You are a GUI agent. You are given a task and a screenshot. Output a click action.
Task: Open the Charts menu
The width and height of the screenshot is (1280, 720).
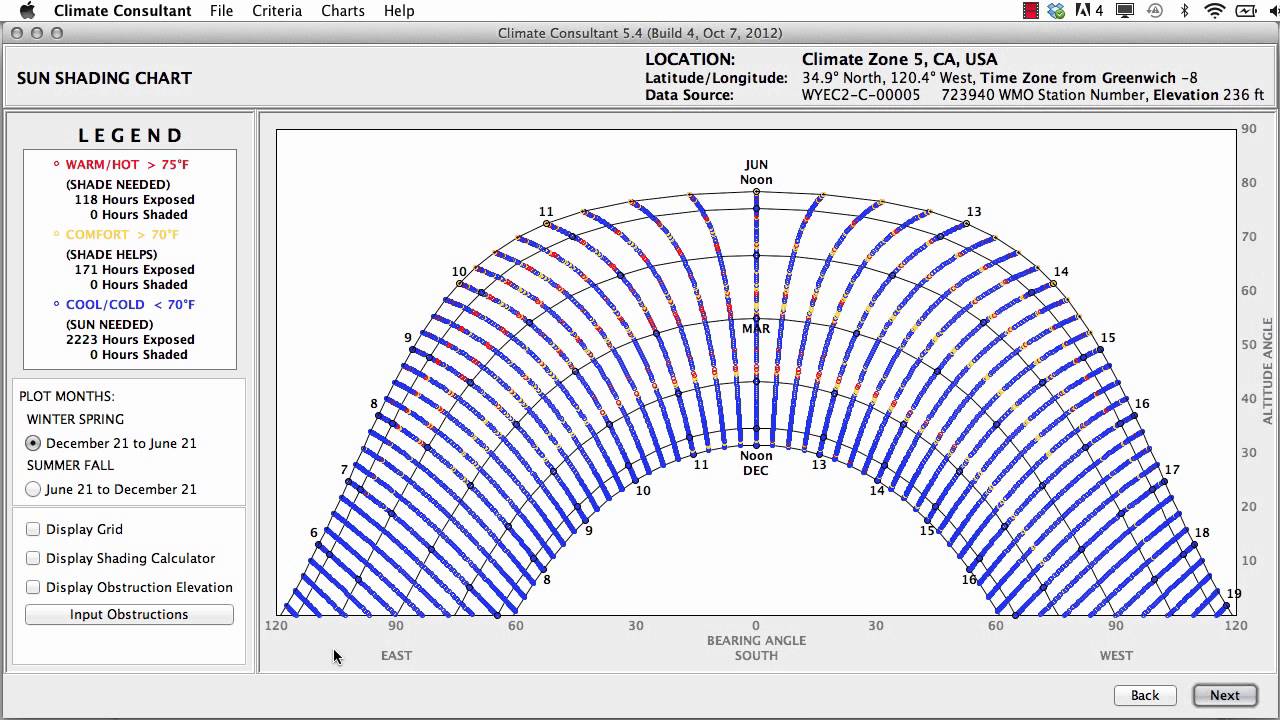pos(343,10)
